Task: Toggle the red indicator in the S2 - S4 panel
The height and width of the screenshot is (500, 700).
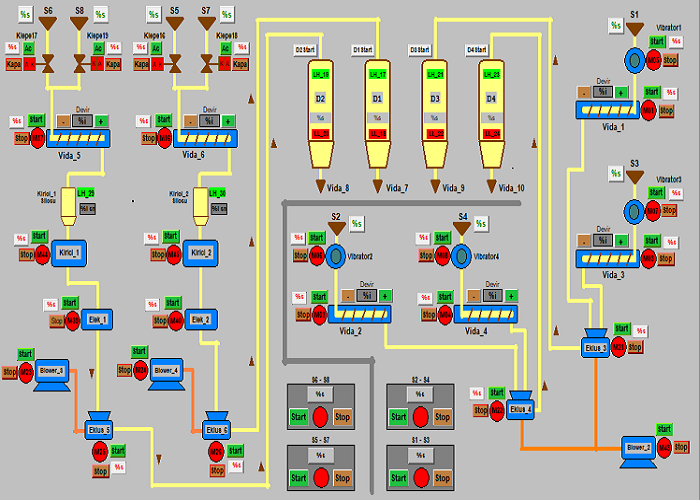Action: [x=420, y=416]
